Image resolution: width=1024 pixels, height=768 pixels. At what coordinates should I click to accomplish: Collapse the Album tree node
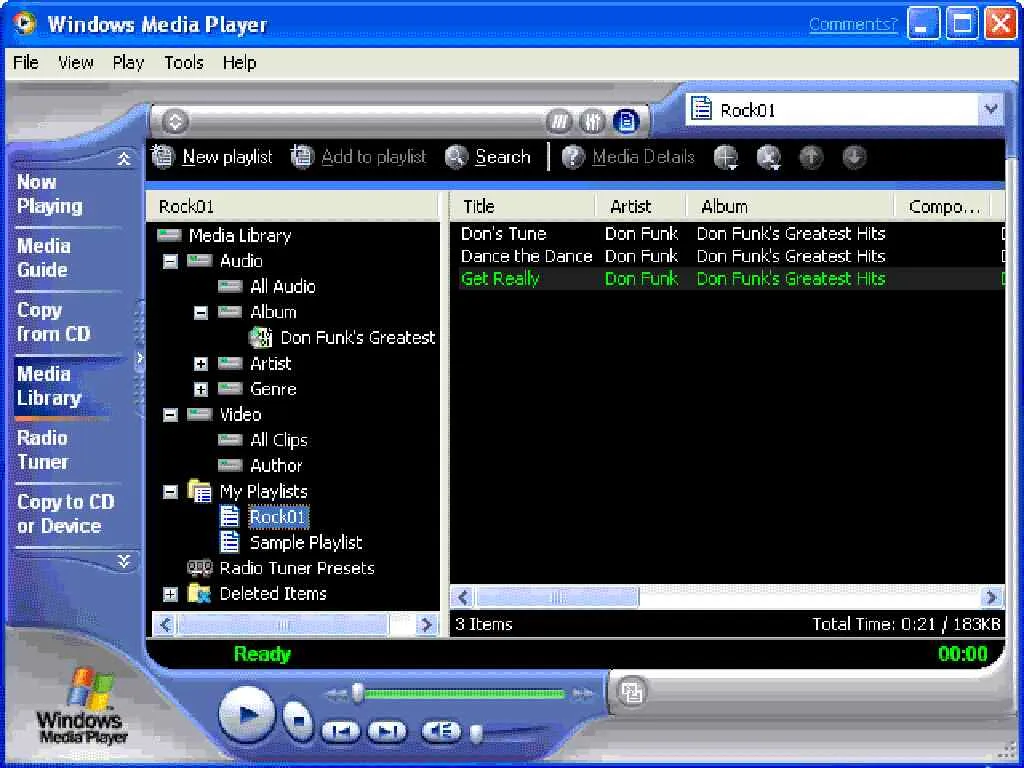click(200, 313)
